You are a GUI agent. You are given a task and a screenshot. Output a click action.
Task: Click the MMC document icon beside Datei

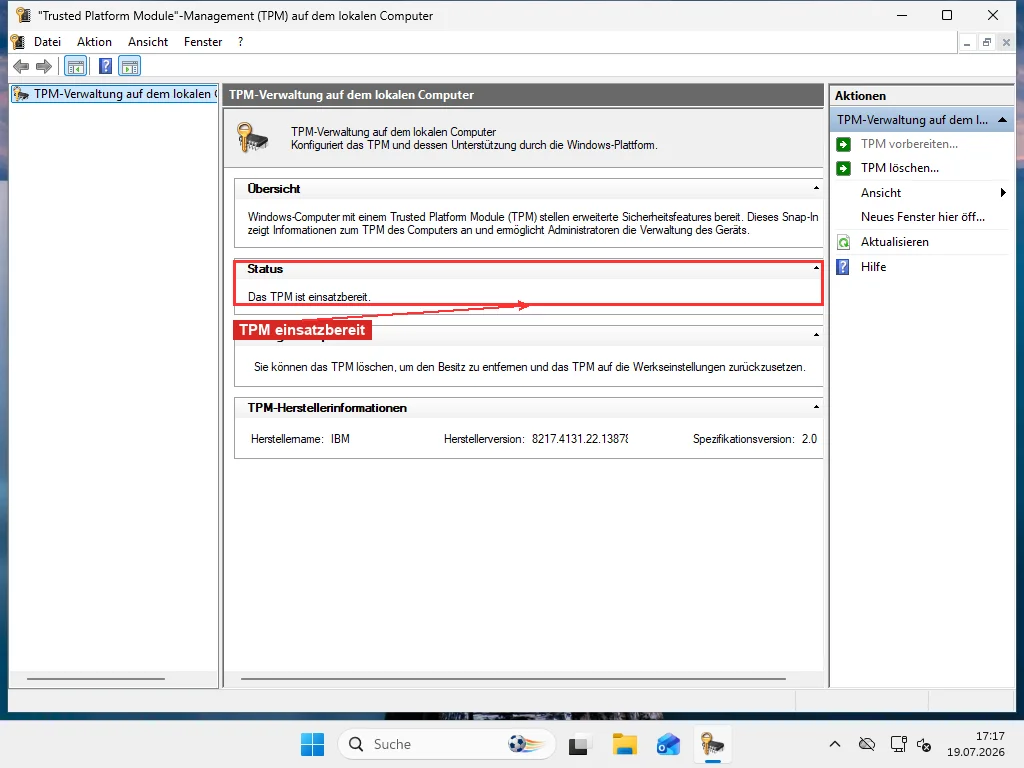pyautogui.click(x=18, y=42)
